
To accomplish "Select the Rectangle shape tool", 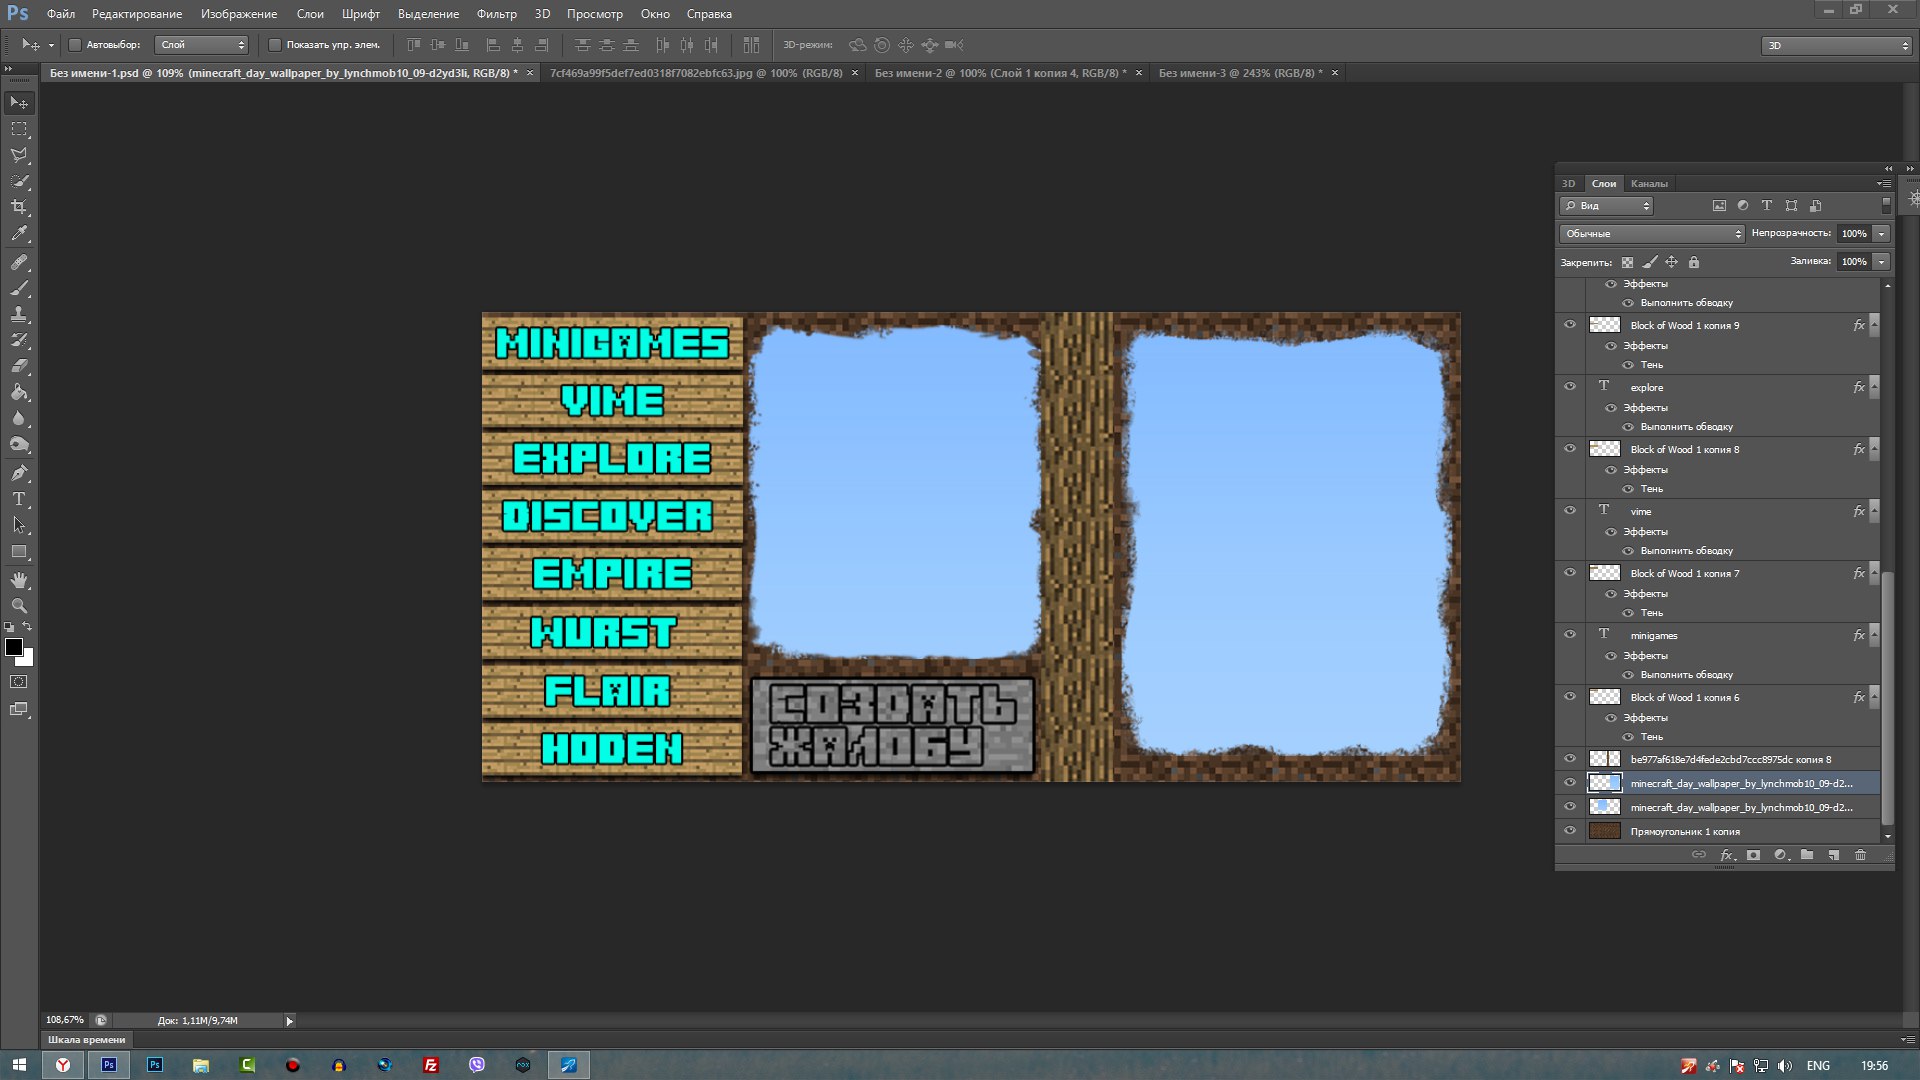I will pyautogui.click(x=19, y=551).
